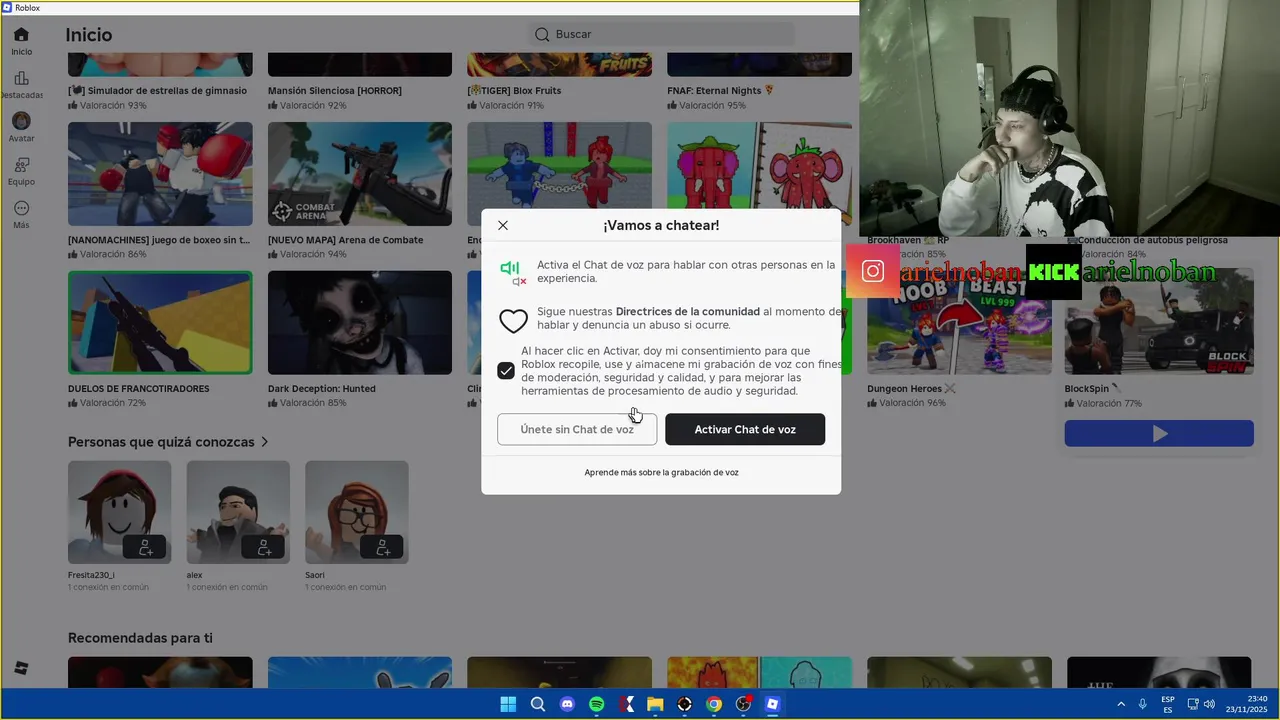Viewport: 1280px width, 720px height.
Task: Open ESP language input switcher
Action: [1168, 704]
